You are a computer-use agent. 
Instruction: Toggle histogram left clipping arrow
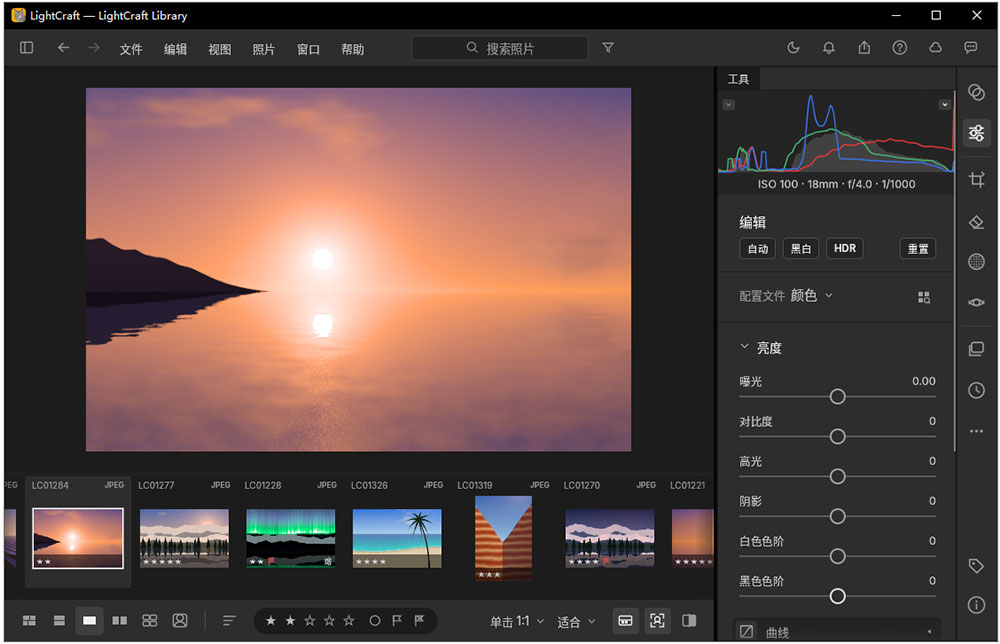click(x=728, y=105)
